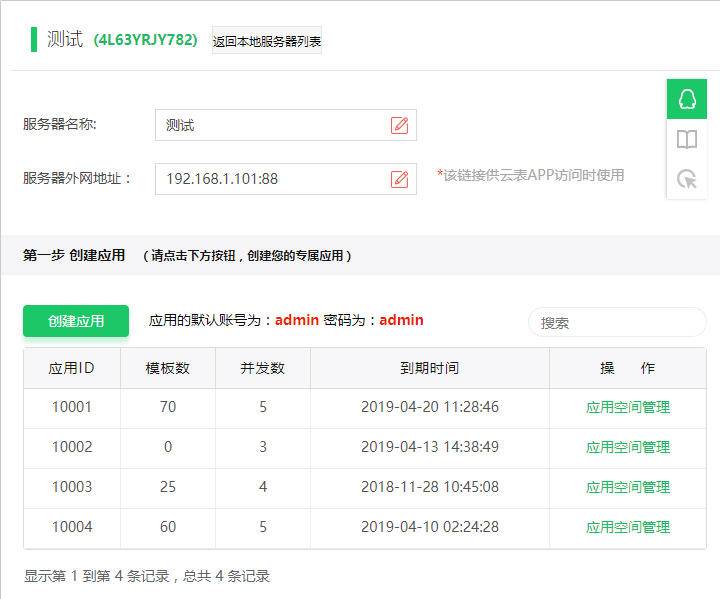Click template count 60 cell
The image size is (720, 599).
click(168, 527)
